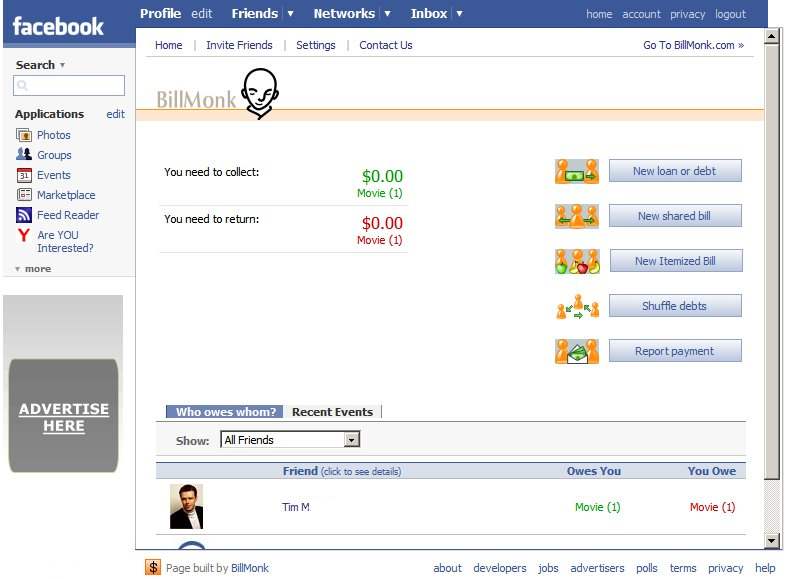The width and height of the screenshot is (787, 579).
Task: Click the New shared bill icon
Action: click(x=577, y=216)
